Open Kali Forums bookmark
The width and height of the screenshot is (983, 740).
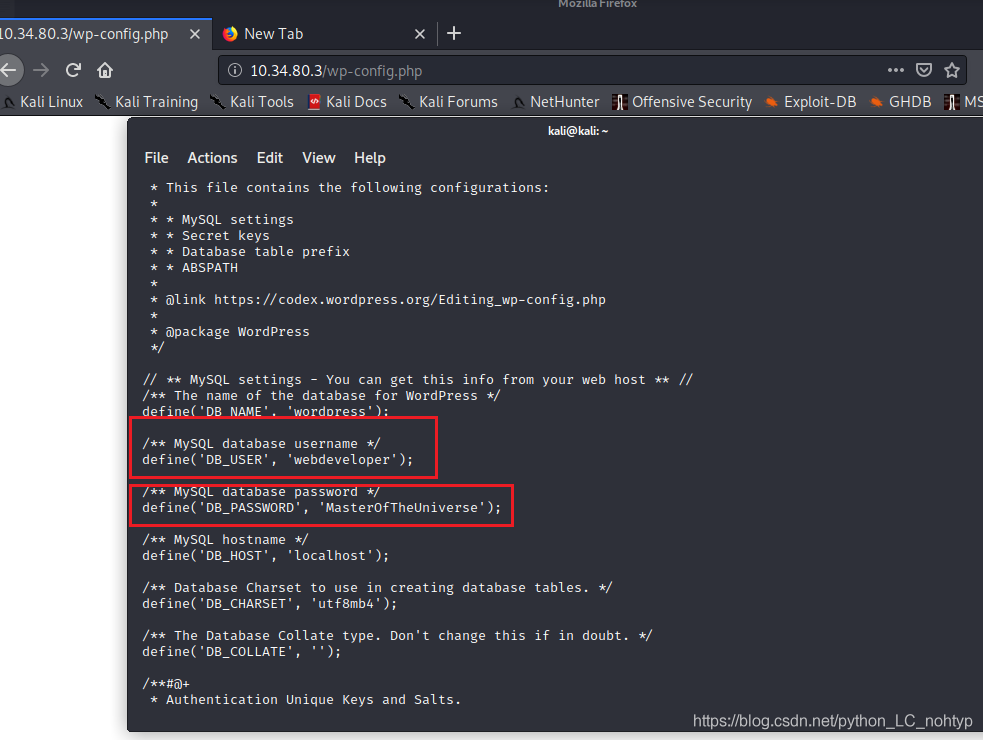pyautogui.click(x=448, y=102)
